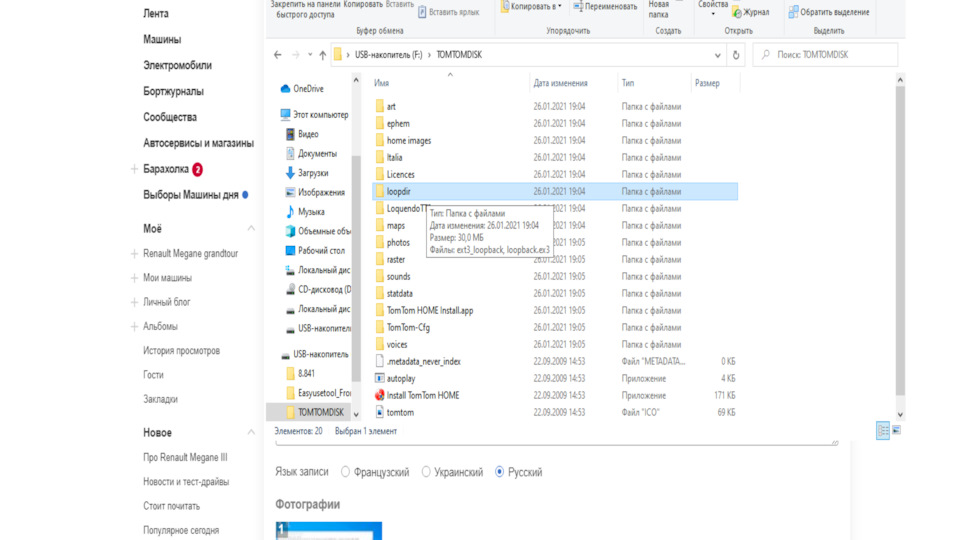Sort files by the Тип column

tap(628, 83)
